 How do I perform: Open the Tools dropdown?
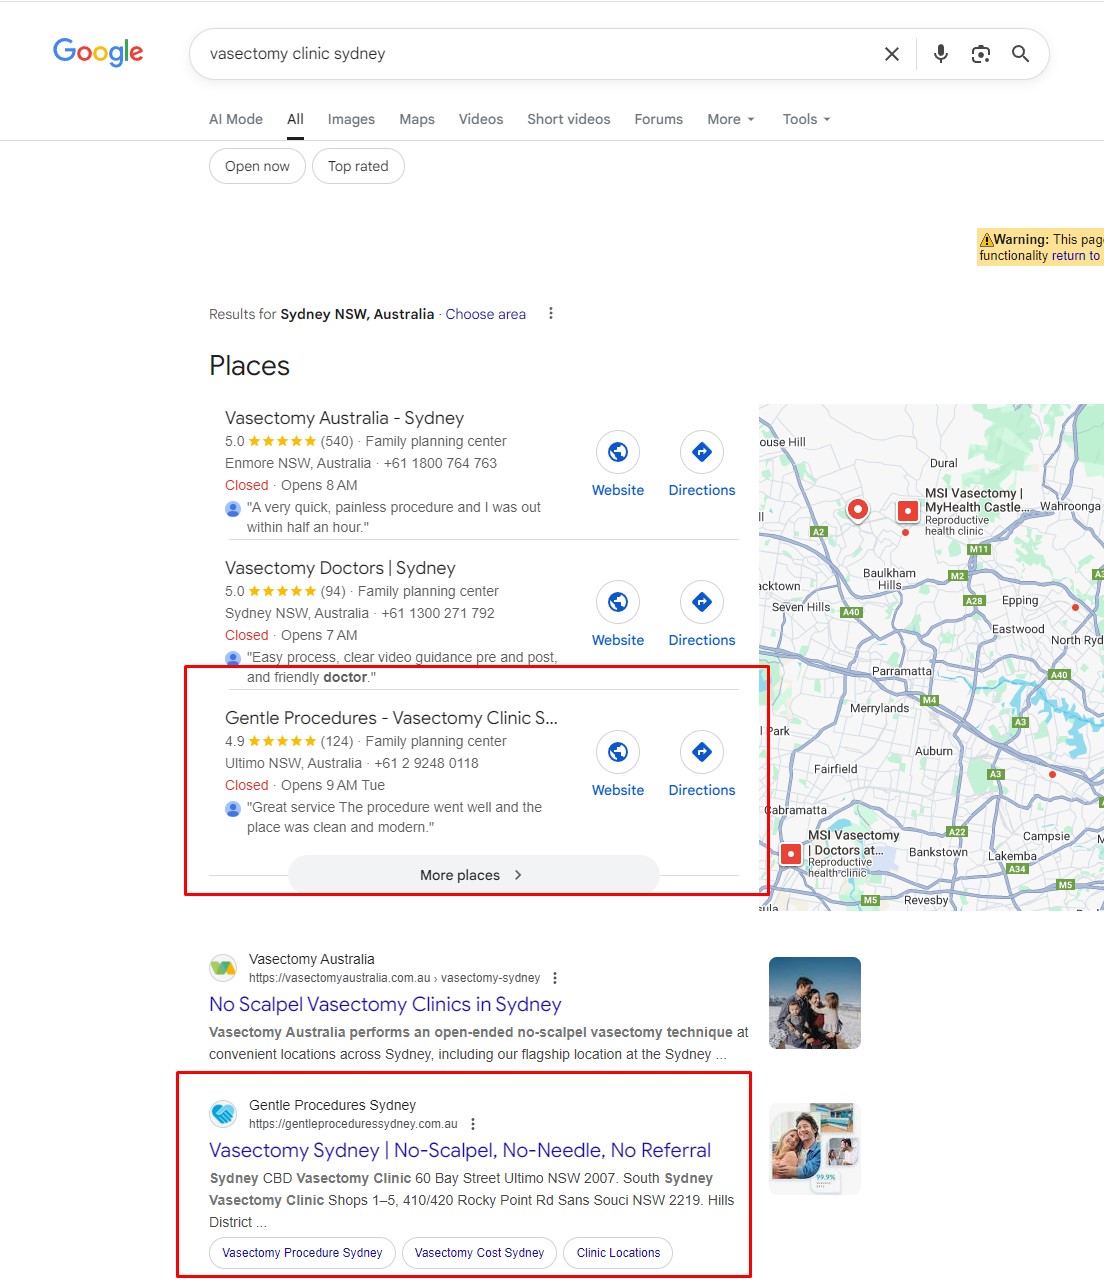(x=806, y=119)
